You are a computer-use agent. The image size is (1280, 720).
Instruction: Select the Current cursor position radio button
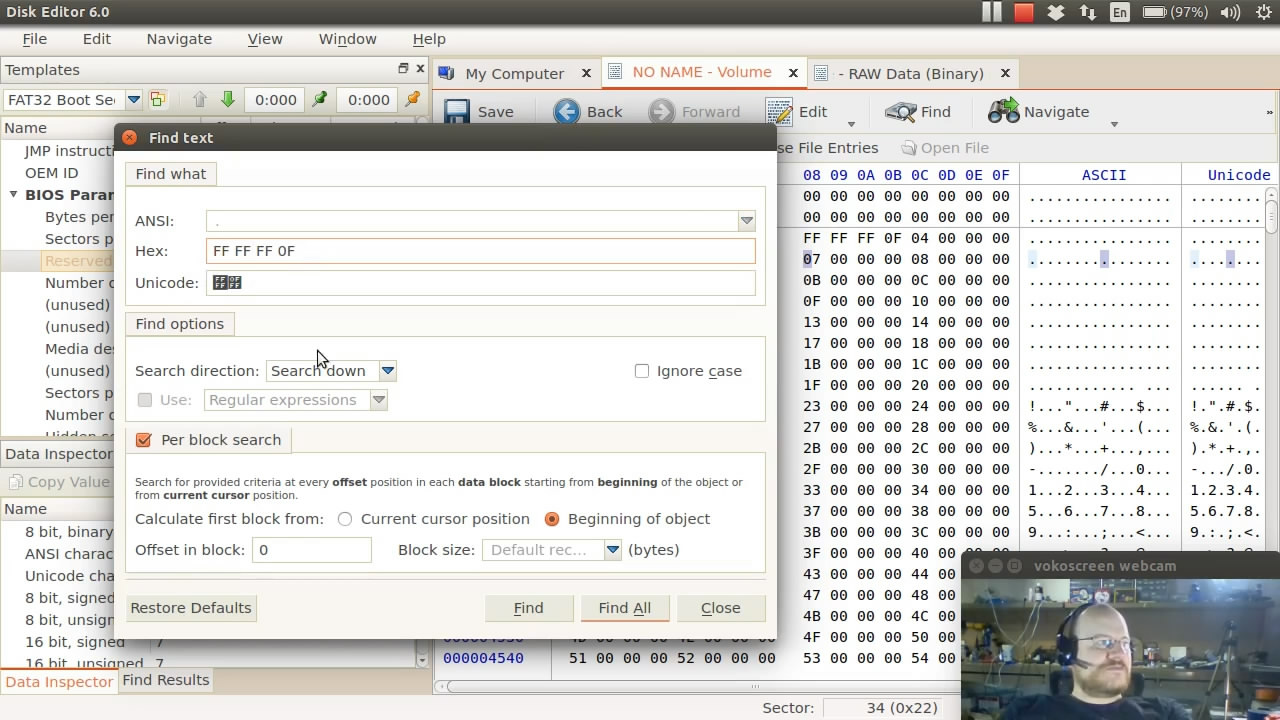point(345,519)
